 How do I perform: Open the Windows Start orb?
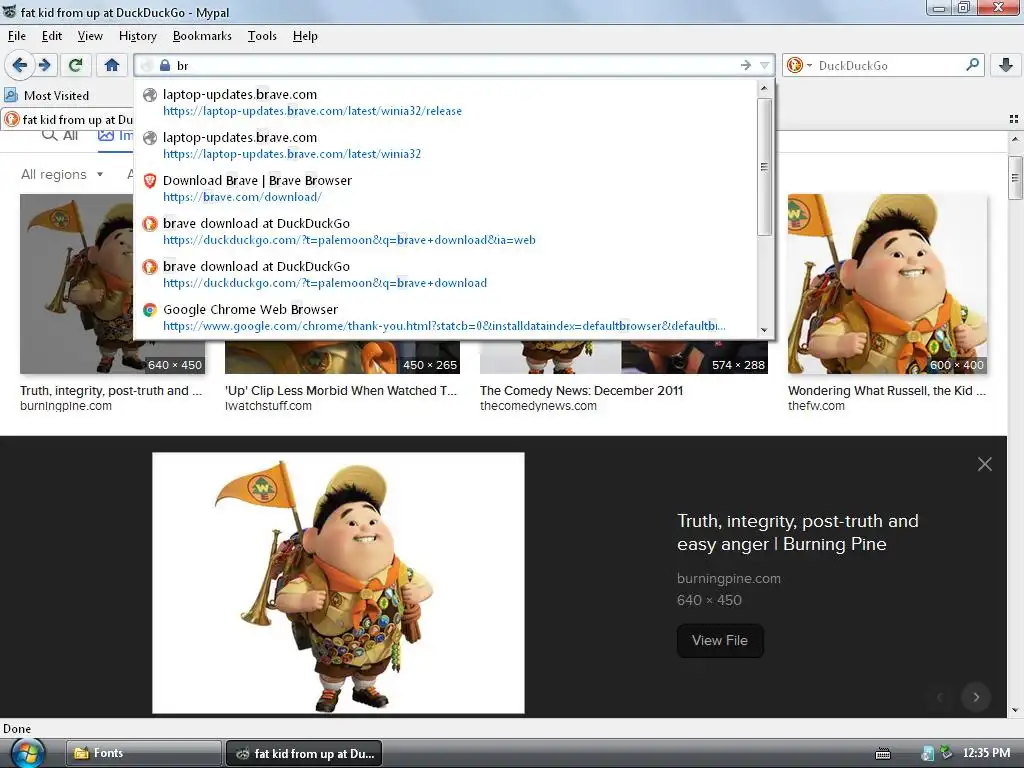click(x=28, y=754)
